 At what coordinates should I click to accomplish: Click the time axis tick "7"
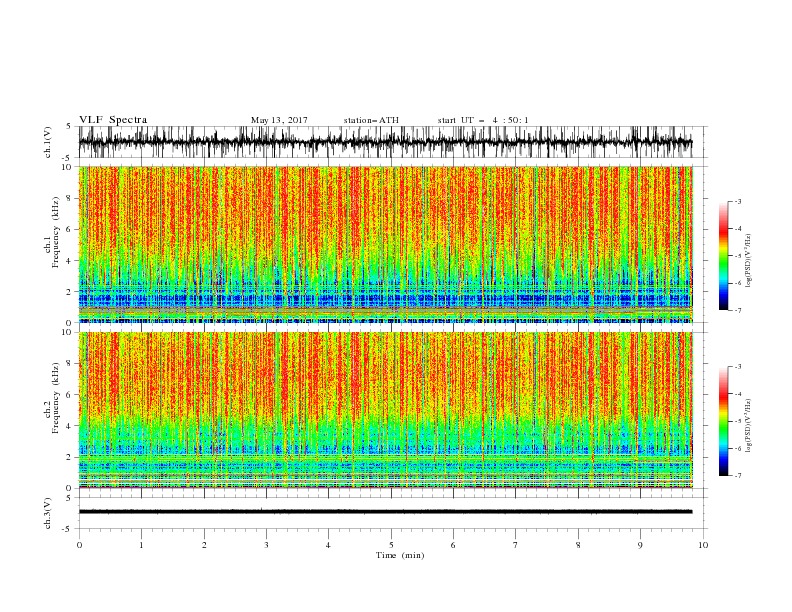[516, 545]
